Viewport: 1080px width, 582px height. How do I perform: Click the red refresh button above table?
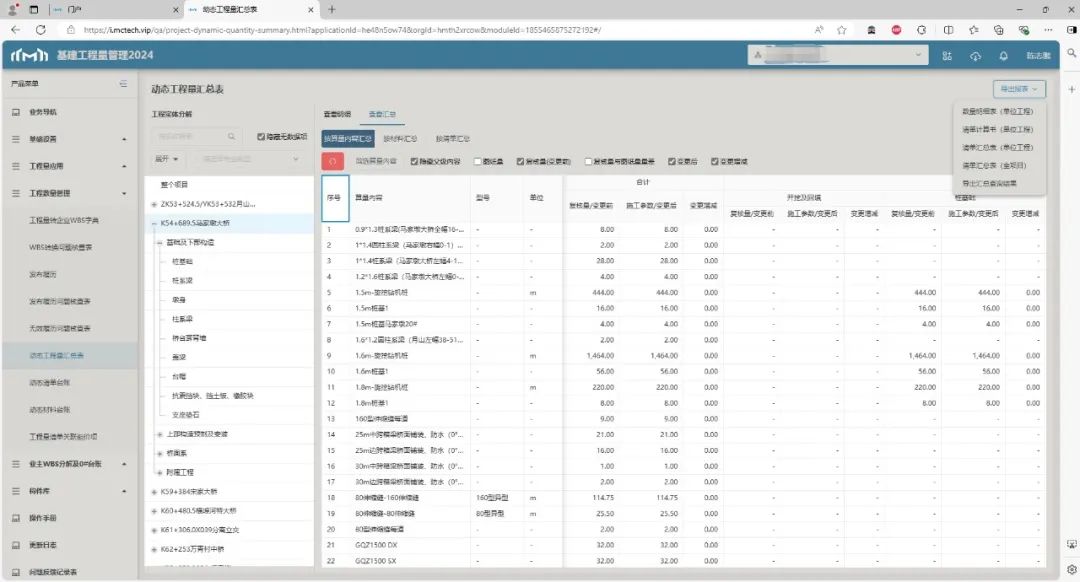(333, 161)
